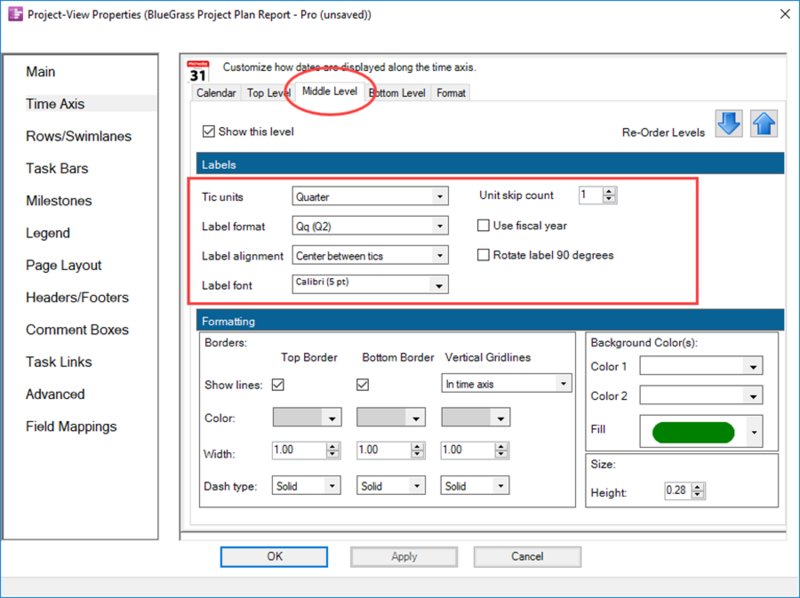Move level up with blue up arrow
Viewport: 800px width, 598px height.
[764, 123]
